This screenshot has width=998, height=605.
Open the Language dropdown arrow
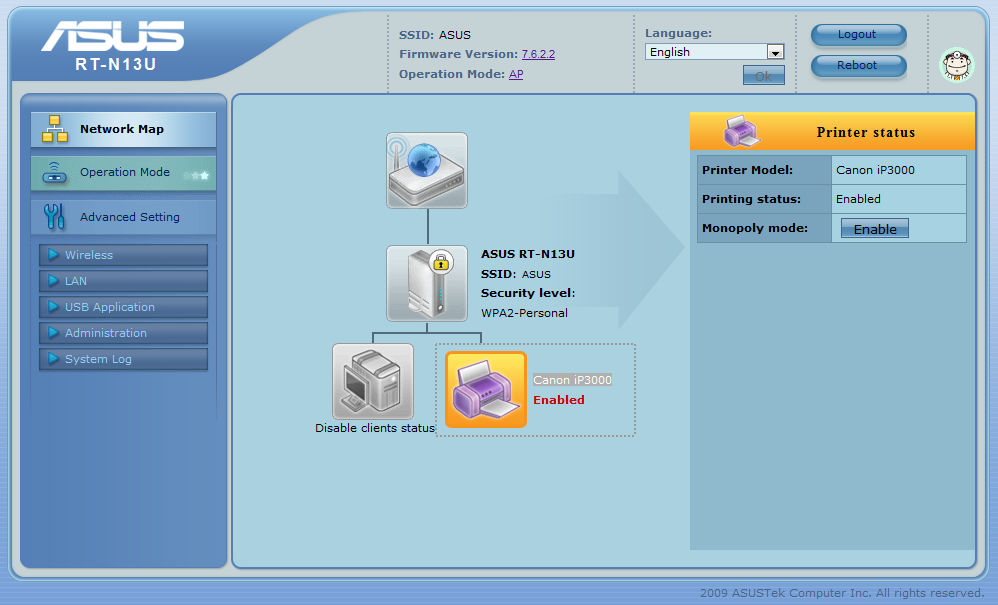775,52
